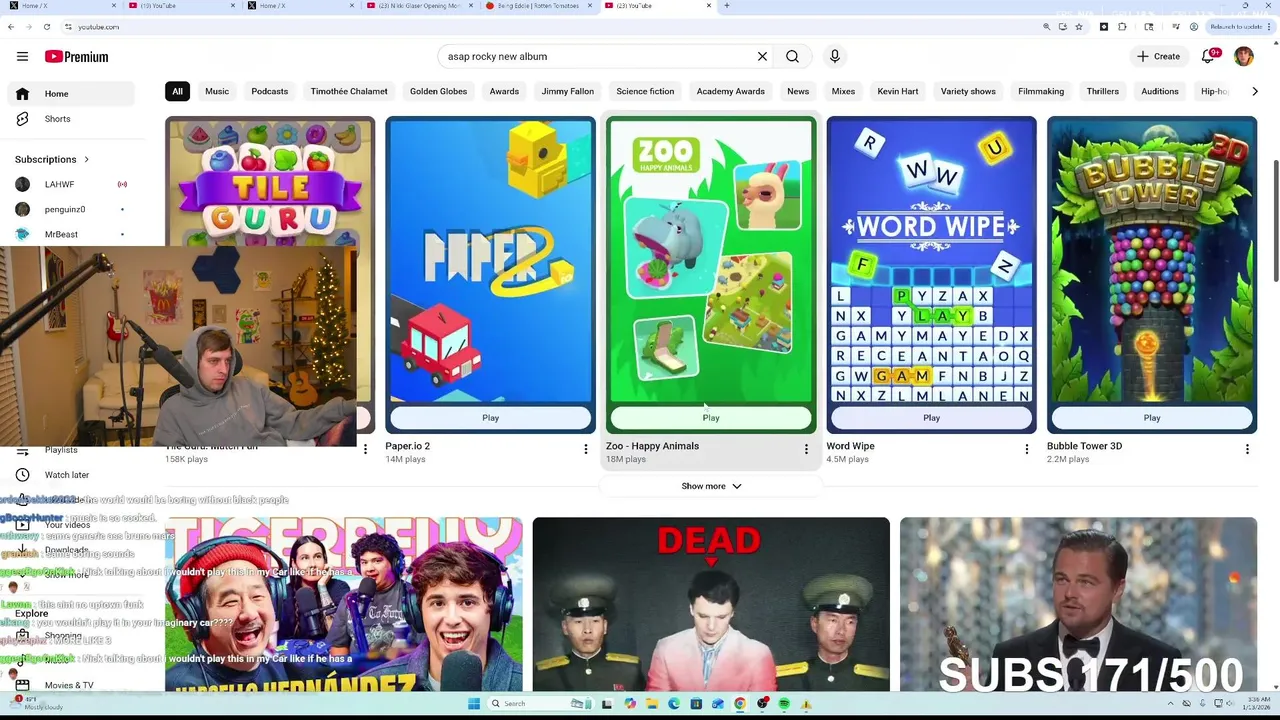Select the Music filter chip
Viewport: 1280px width, 720px height.
[x=217, y=91]
